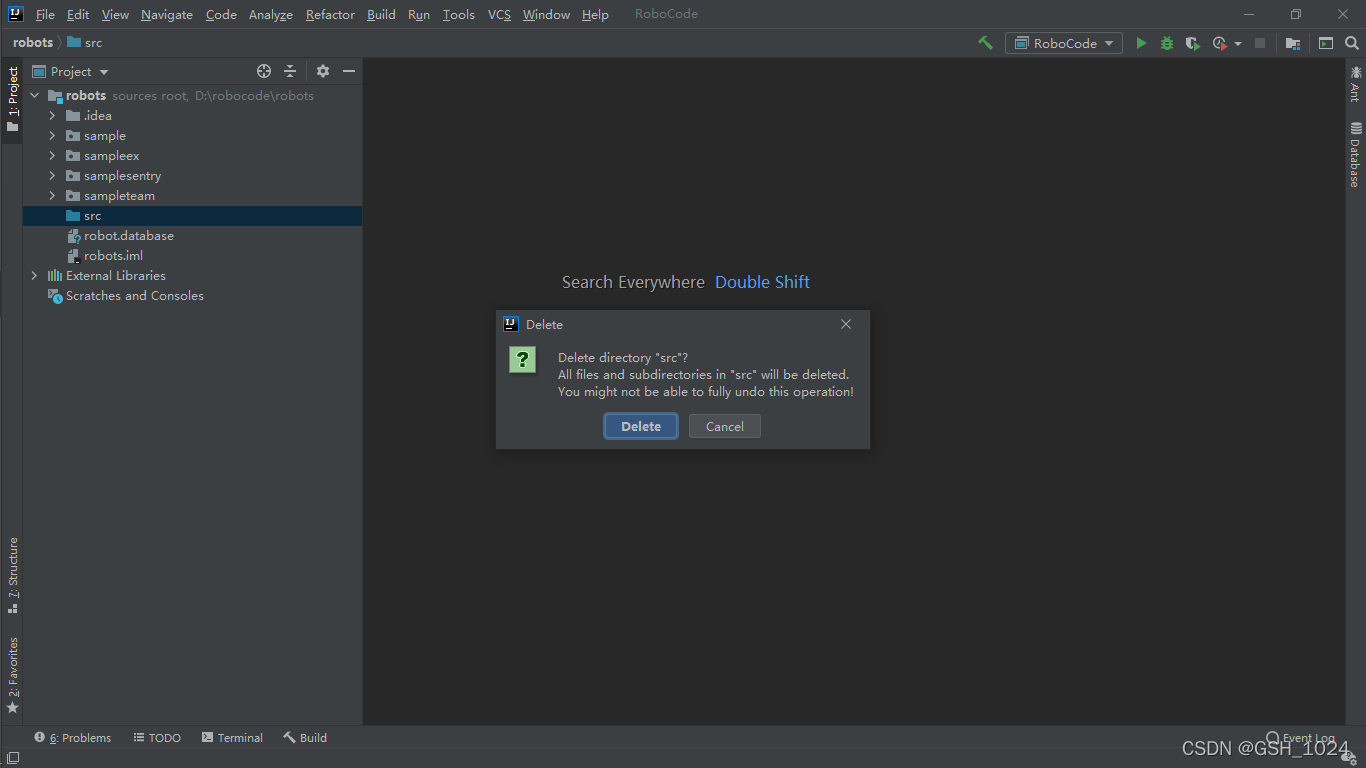Open the Tools menu
1366x768 pixels.
pyautogui.click(x=459, y=14)
